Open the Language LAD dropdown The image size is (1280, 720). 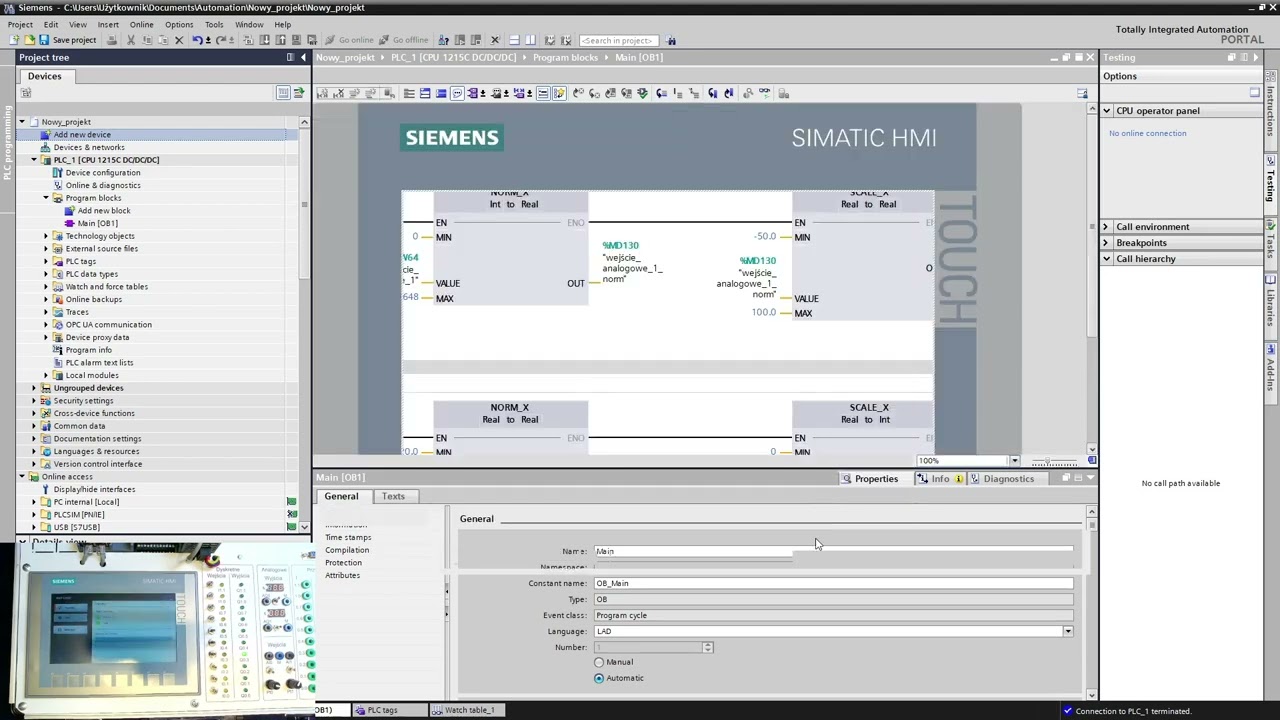click(x=1067, y=631)
